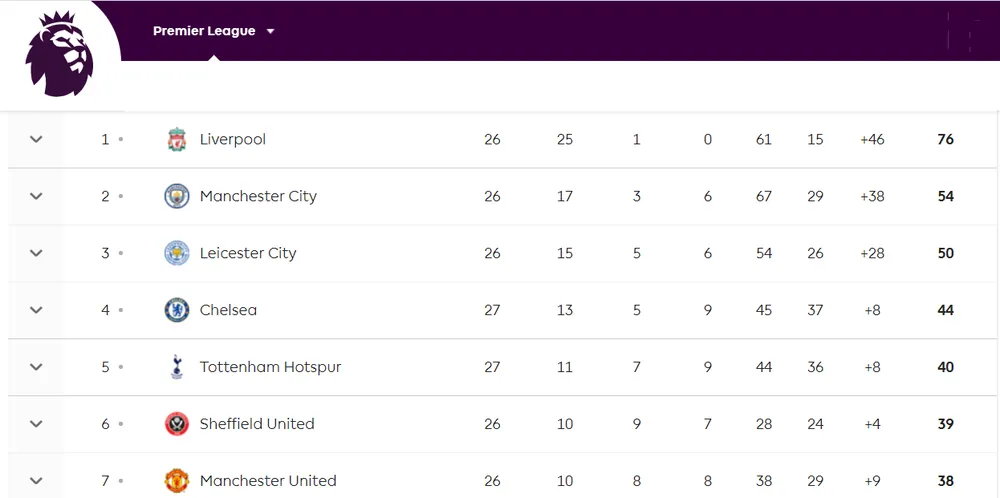This screenshot has height=498, width=1000.
Task: Expand the Sheffield United row chevron
Action: point(36,424)
